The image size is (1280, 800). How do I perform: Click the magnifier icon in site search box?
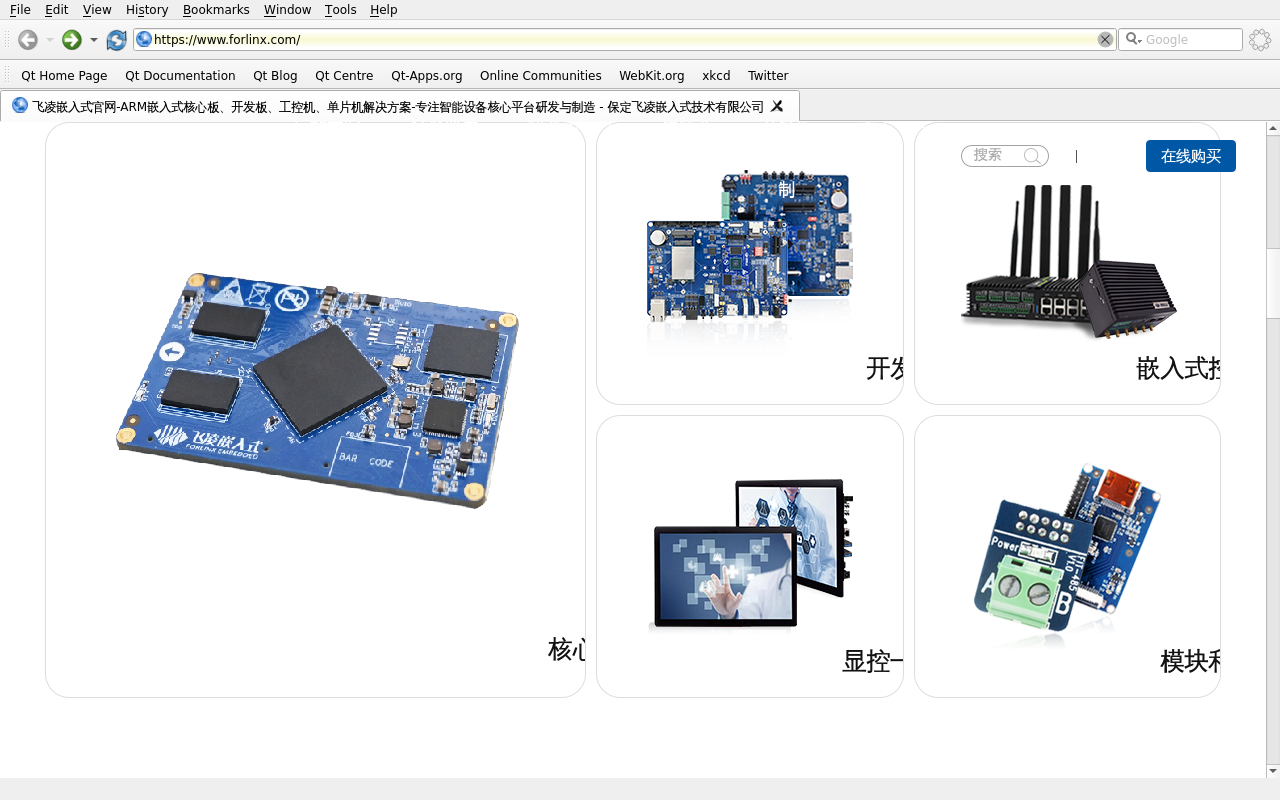[x=1032, y=156]
